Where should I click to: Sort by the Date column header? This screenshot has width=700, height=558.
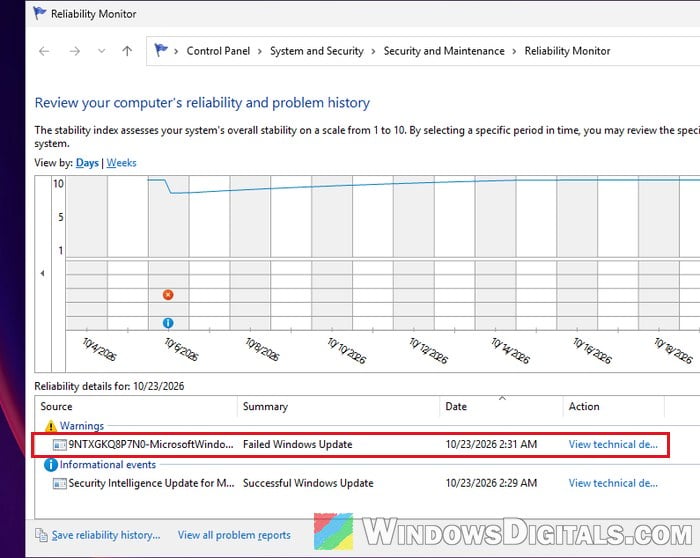click(x=501, y=406)
